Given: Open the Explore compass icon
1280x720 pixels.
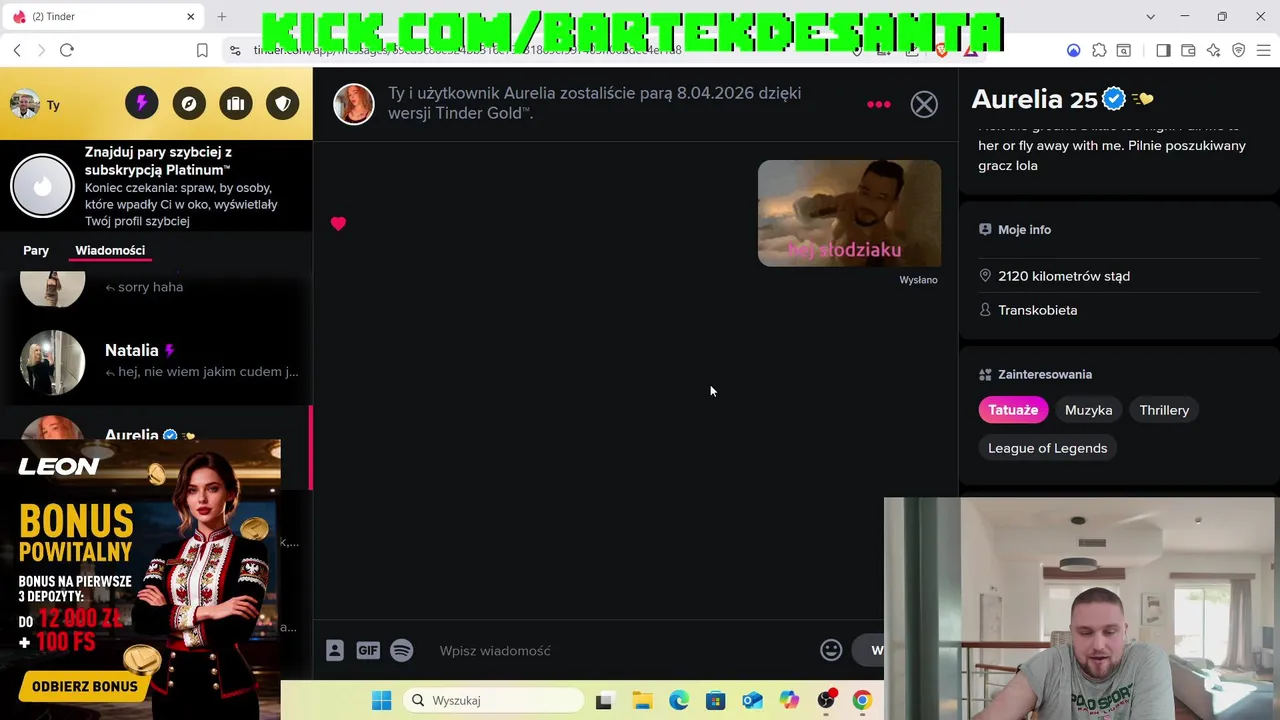Looking at the screenshot, I should point(189,103).
